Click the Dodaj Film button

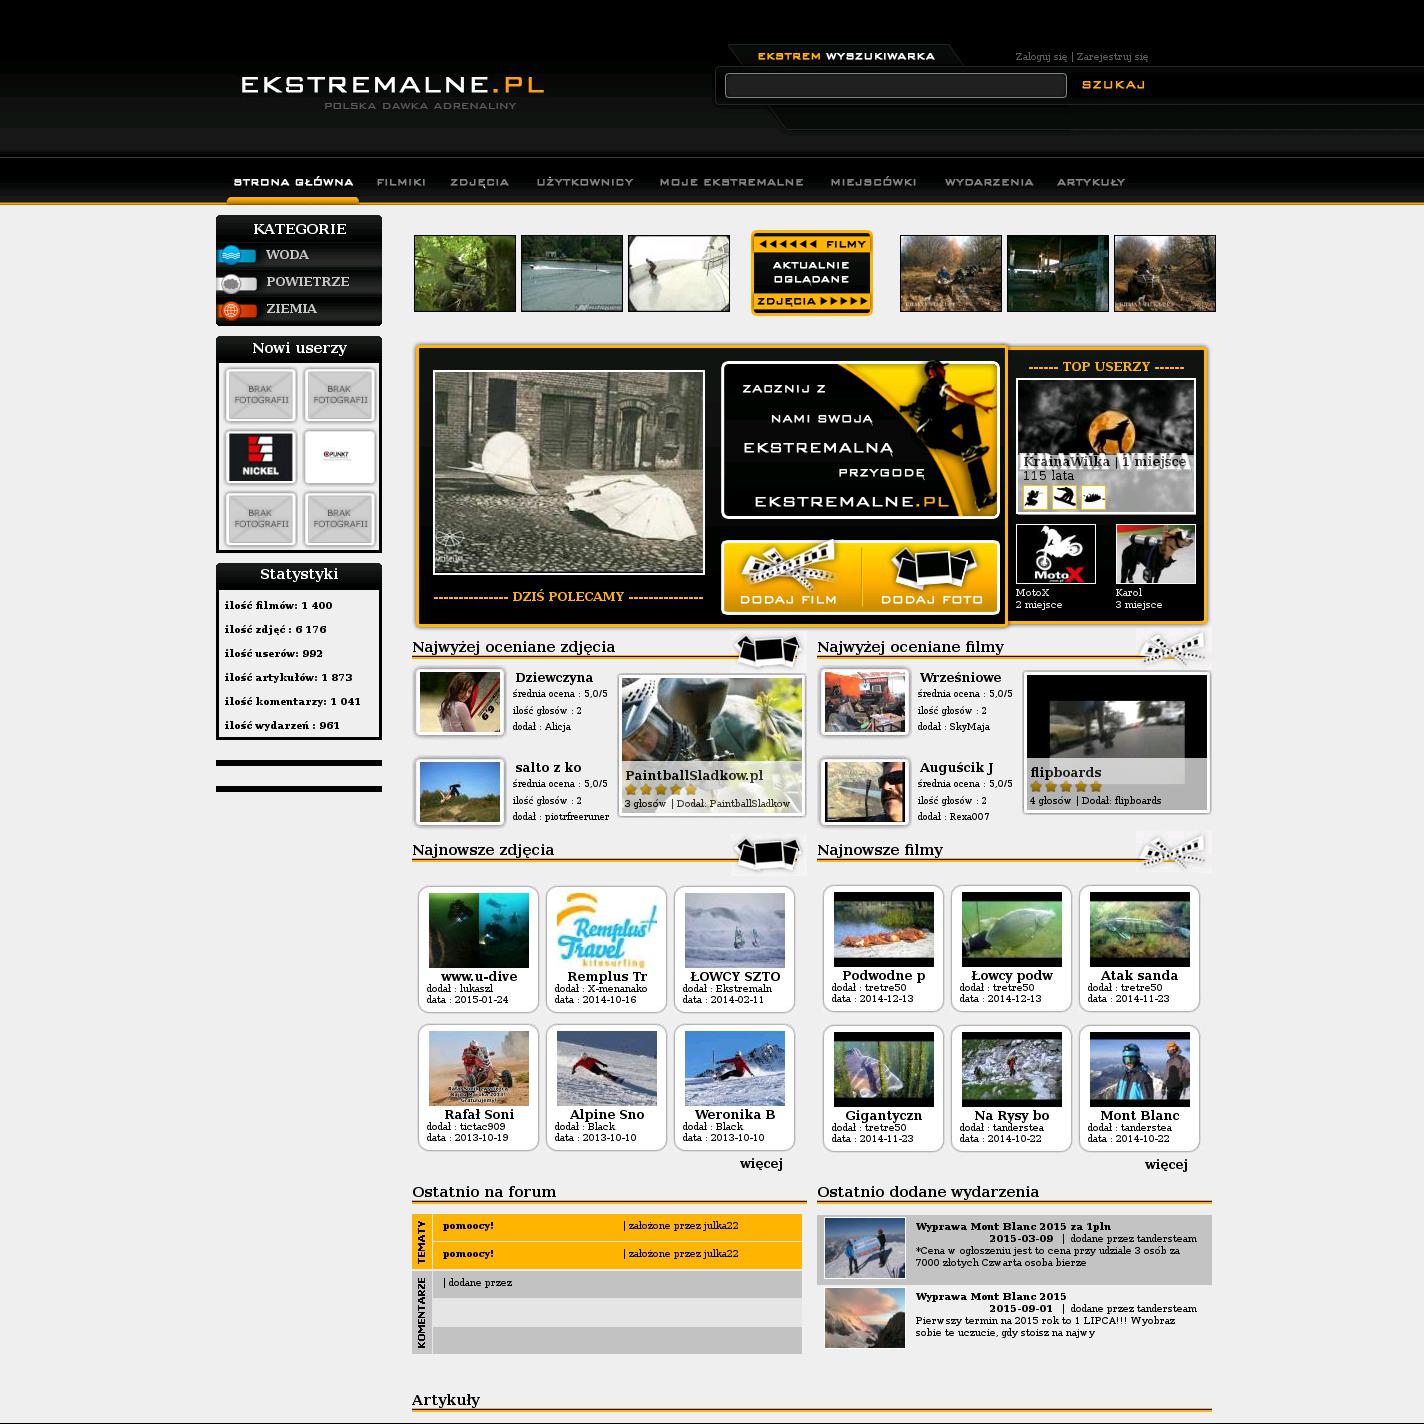tap(788, 577)
